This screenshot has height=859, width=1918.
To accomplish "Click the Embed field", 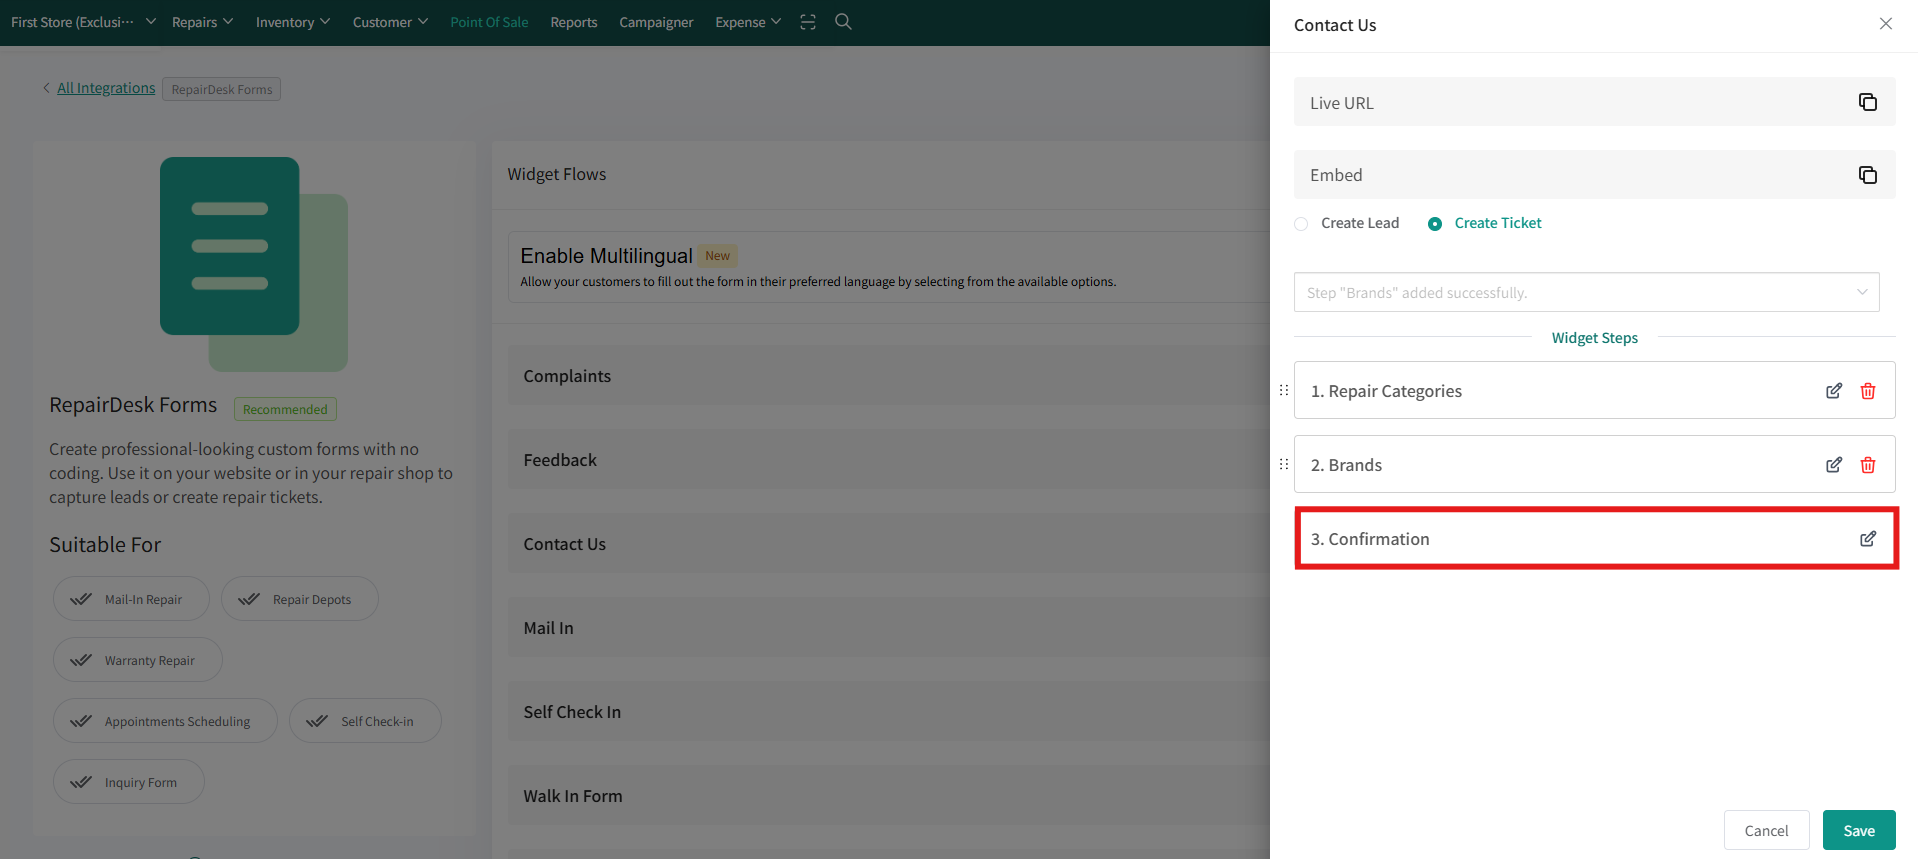I will pos(1594,175).
